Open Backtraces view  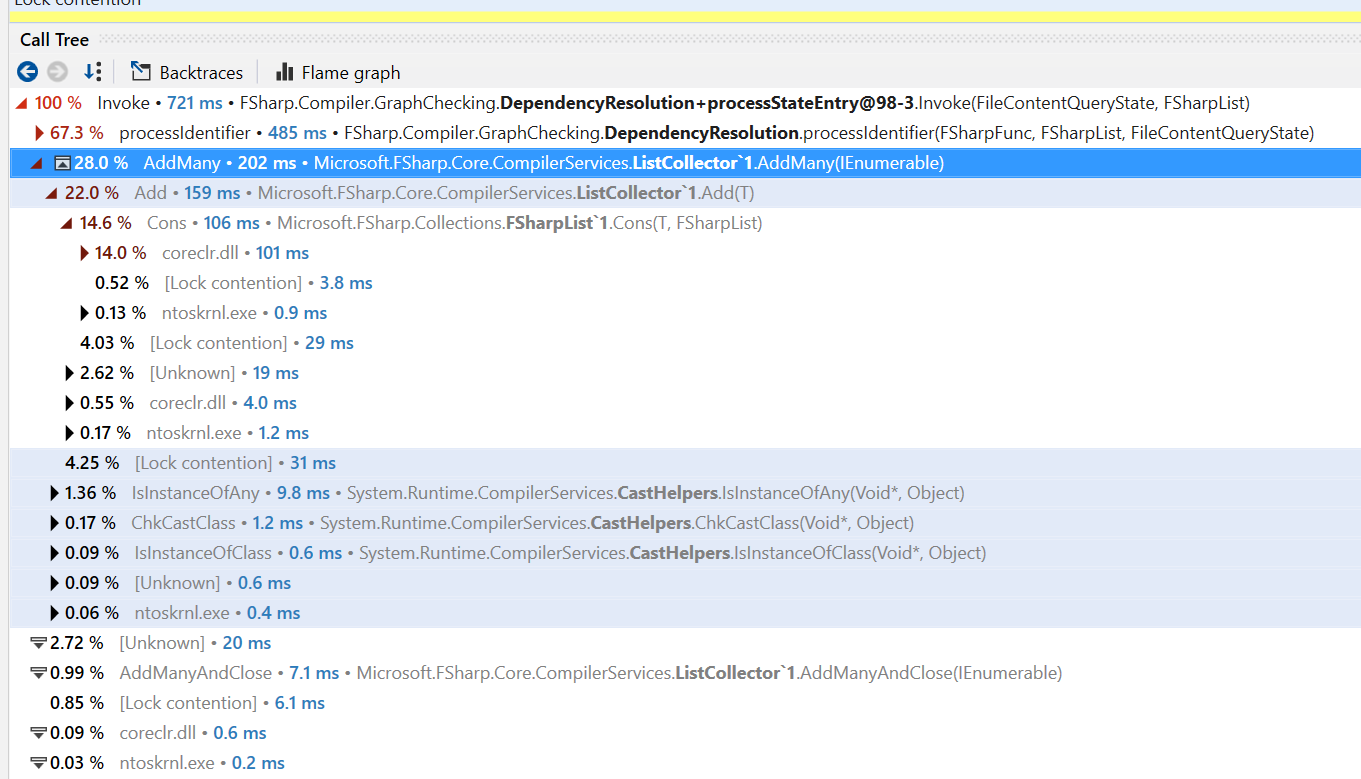coord(200,71)
